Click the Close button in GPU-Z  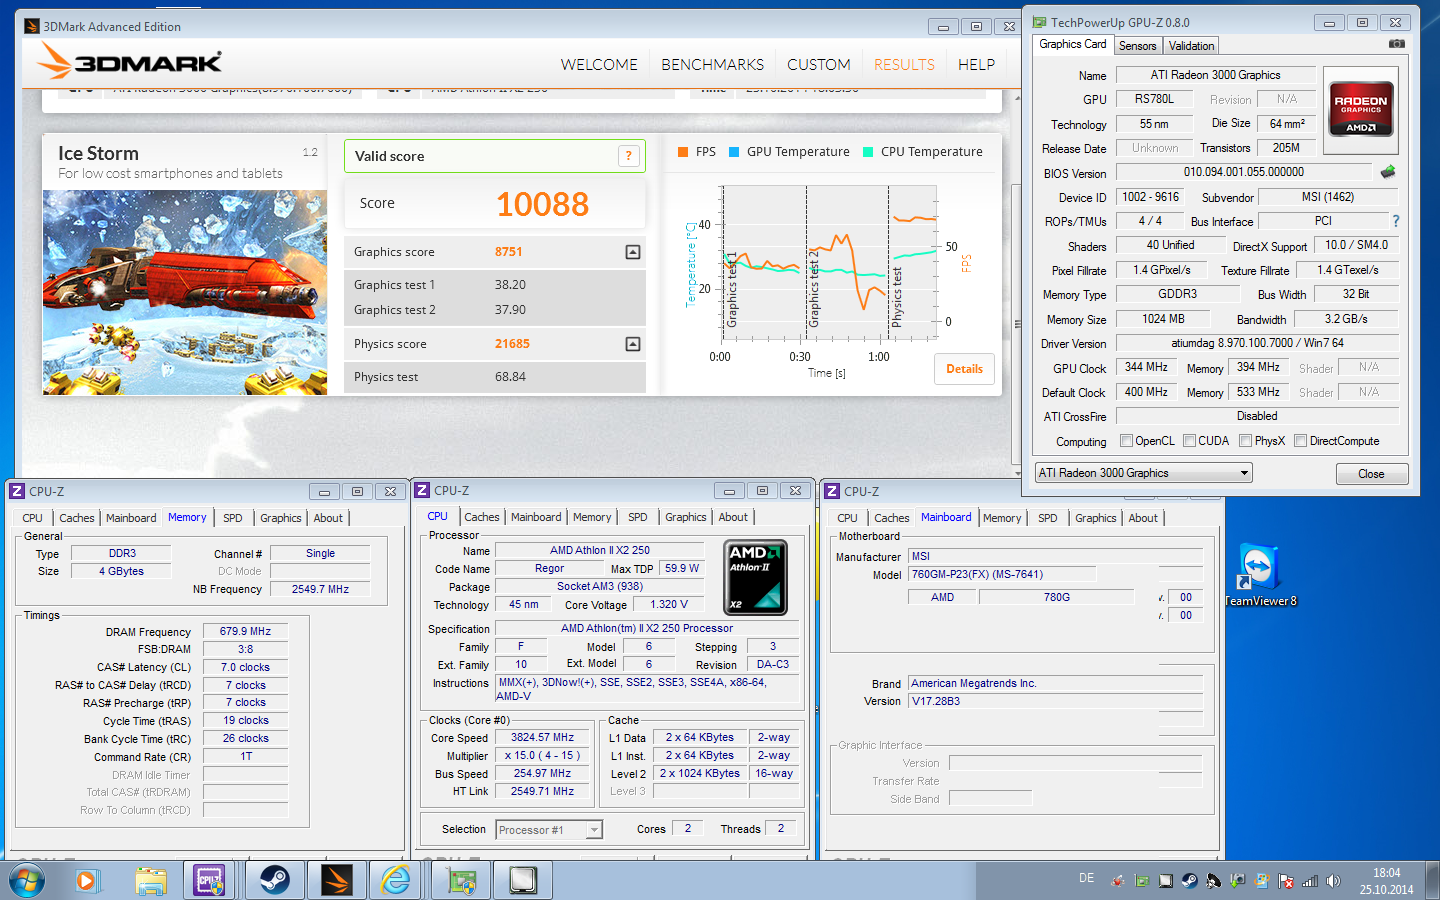click(x=1371, y=474)
